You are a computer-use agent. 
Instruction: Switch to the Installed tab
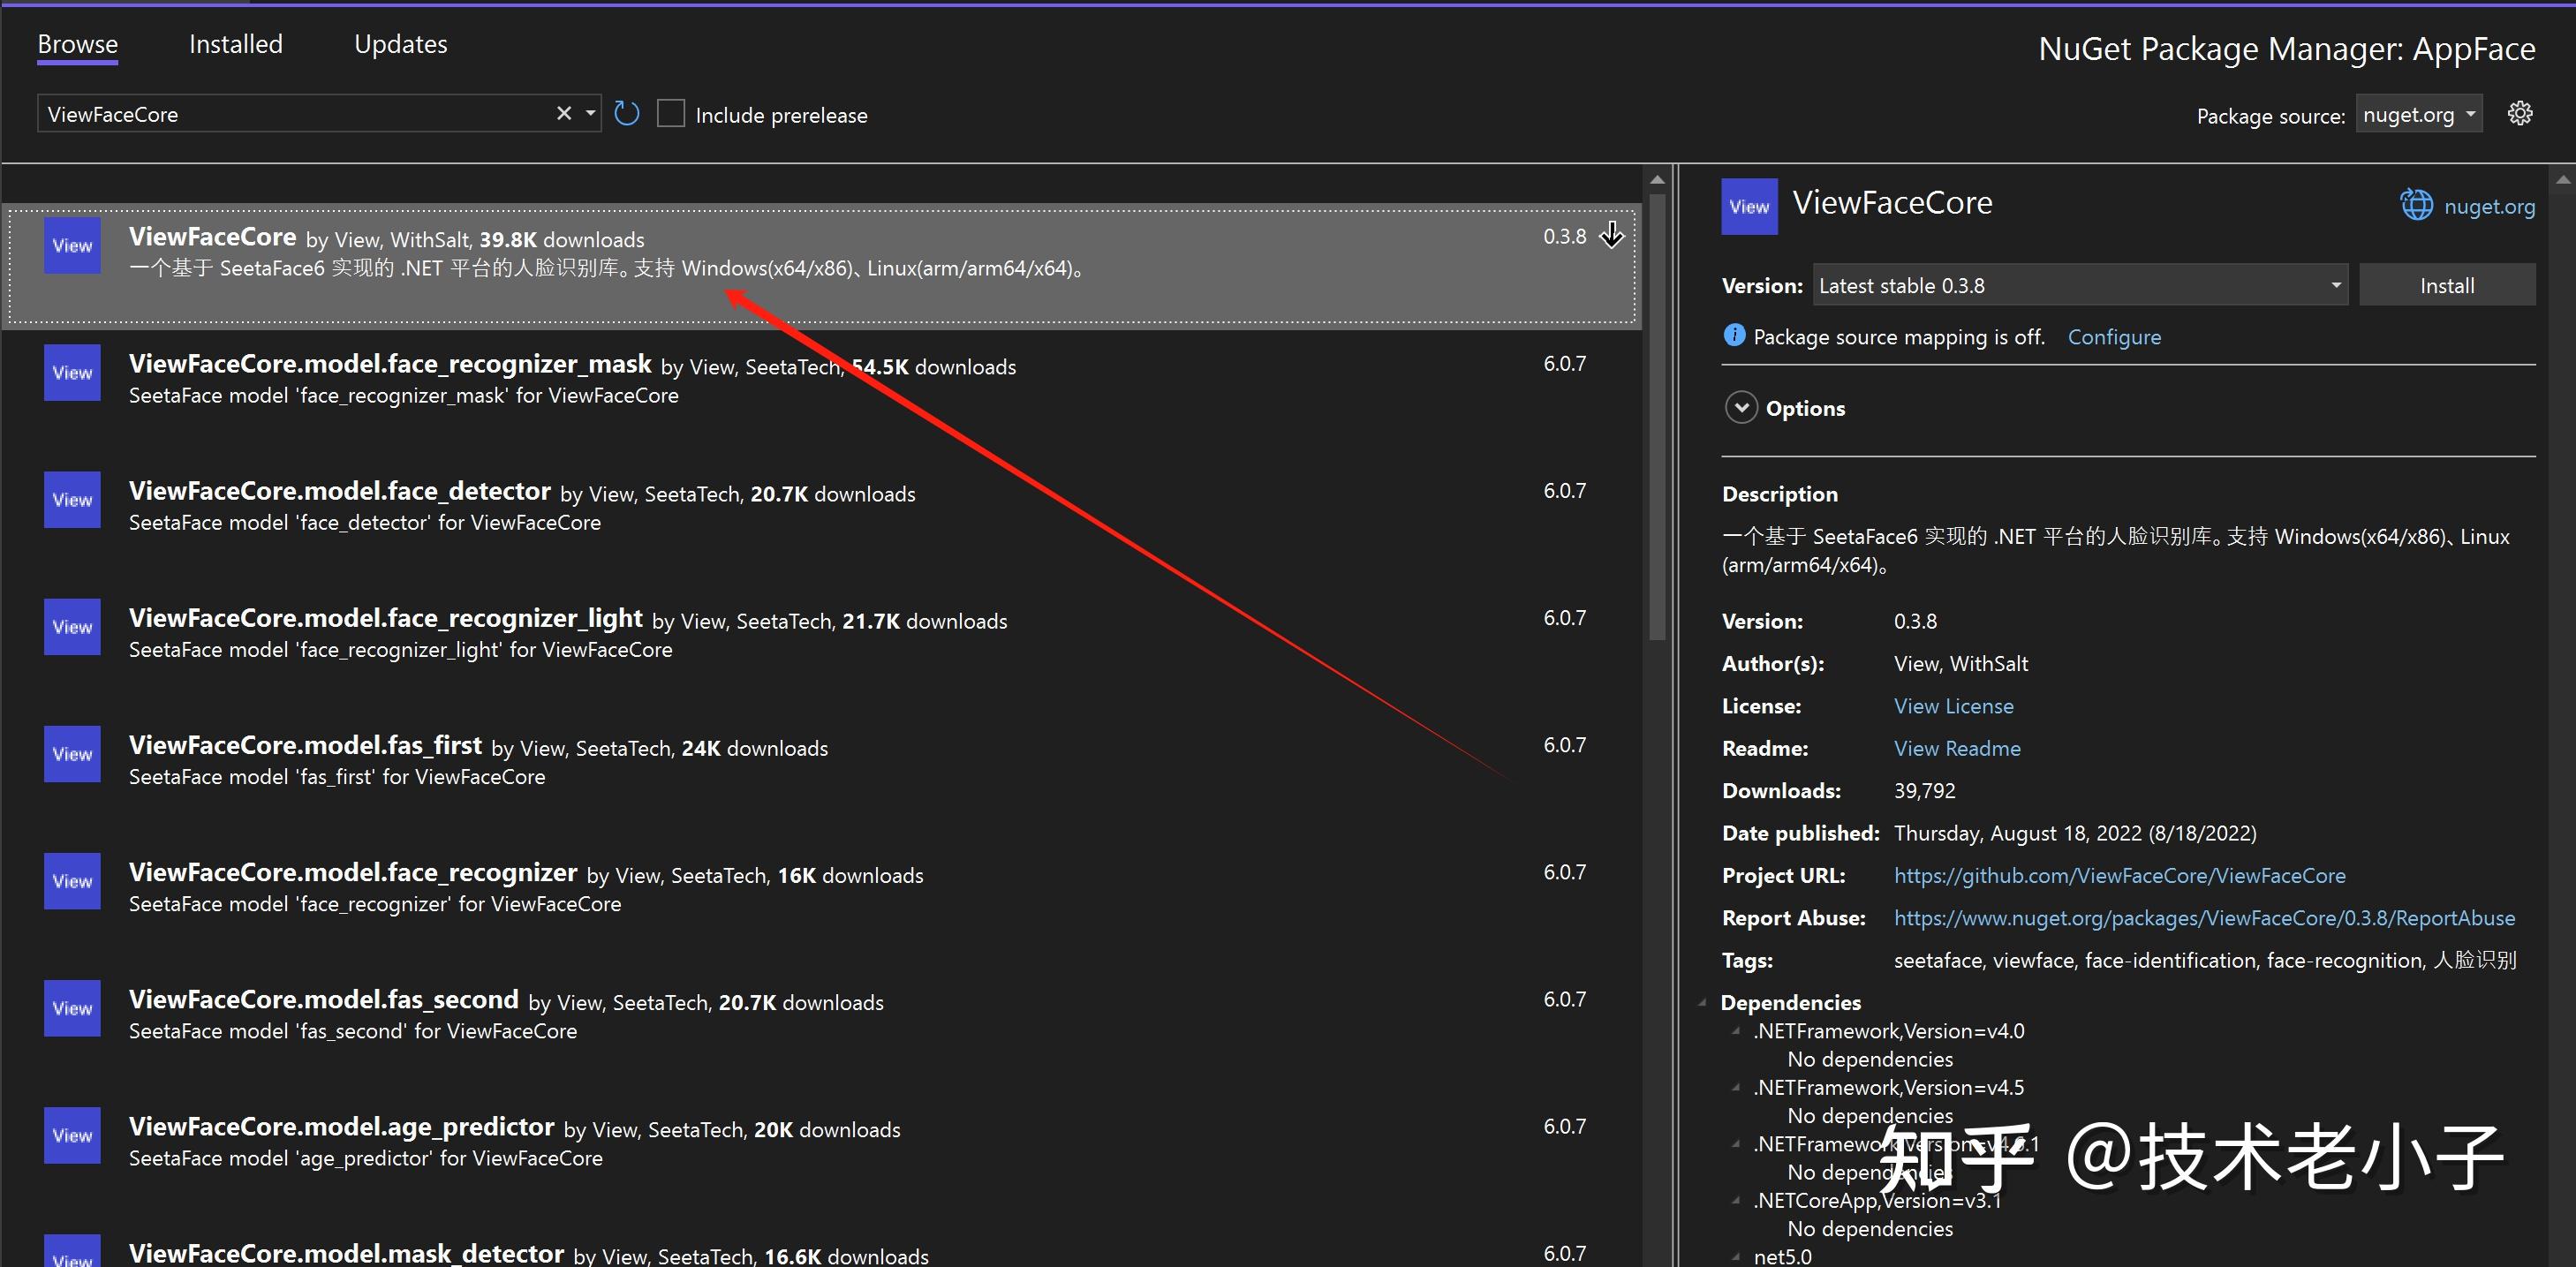[236, 44]
